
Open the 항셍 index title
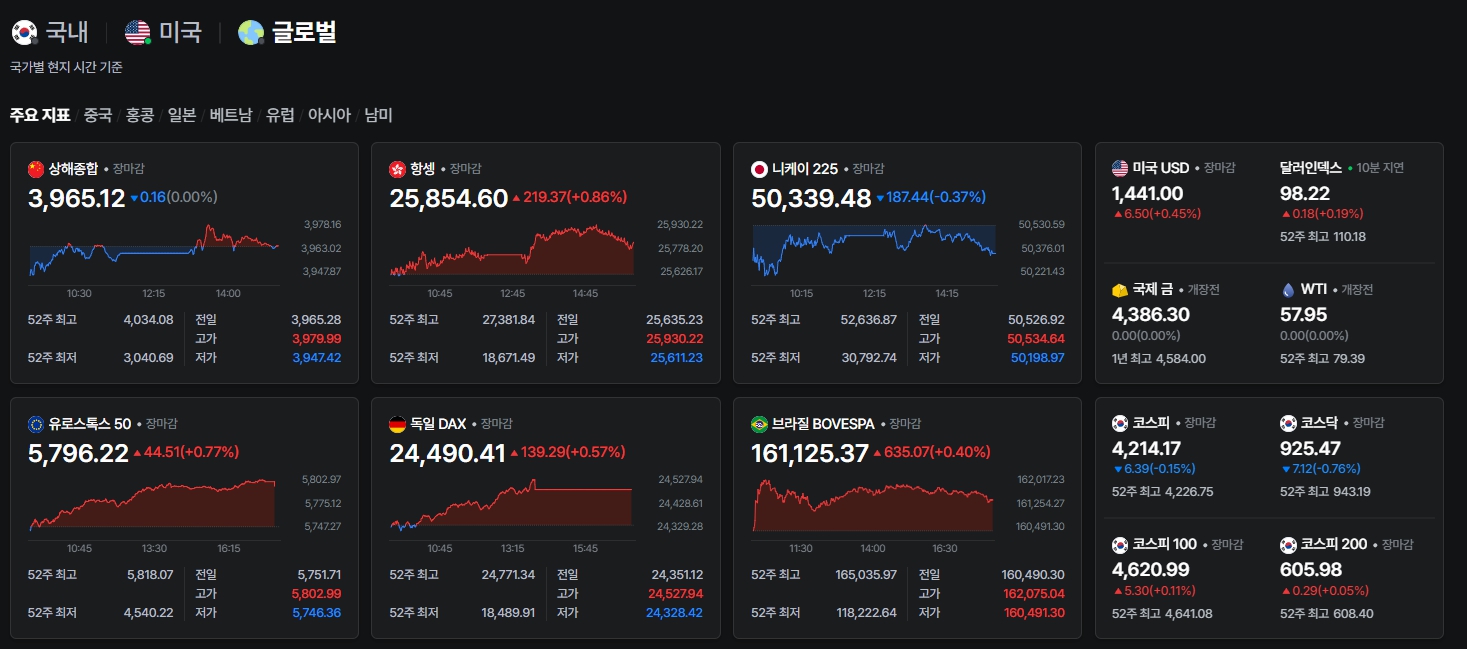point(423,169)
